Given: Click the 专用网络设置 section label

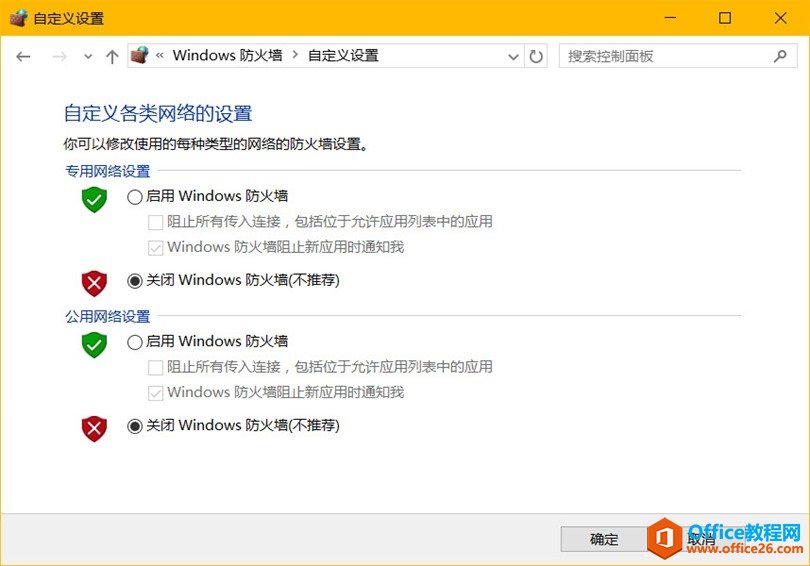Looking at the screenshot, I should (x=107, y=171).
